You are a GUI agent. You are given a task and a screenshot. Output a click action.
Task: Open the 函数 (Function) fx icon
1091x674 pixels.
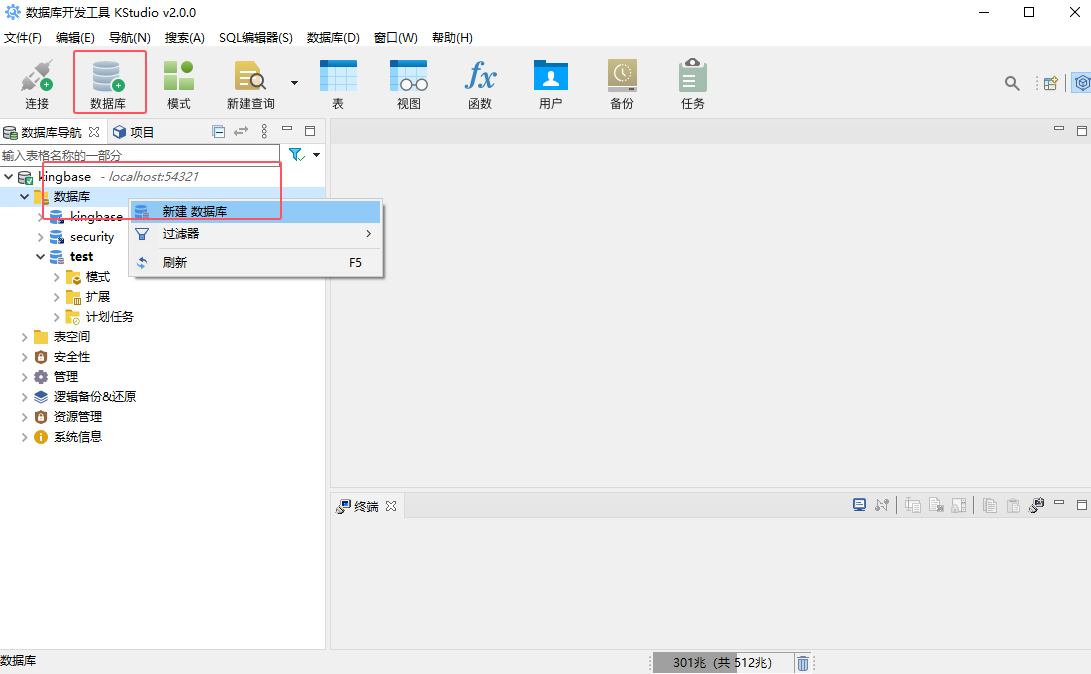coord(480,82)
